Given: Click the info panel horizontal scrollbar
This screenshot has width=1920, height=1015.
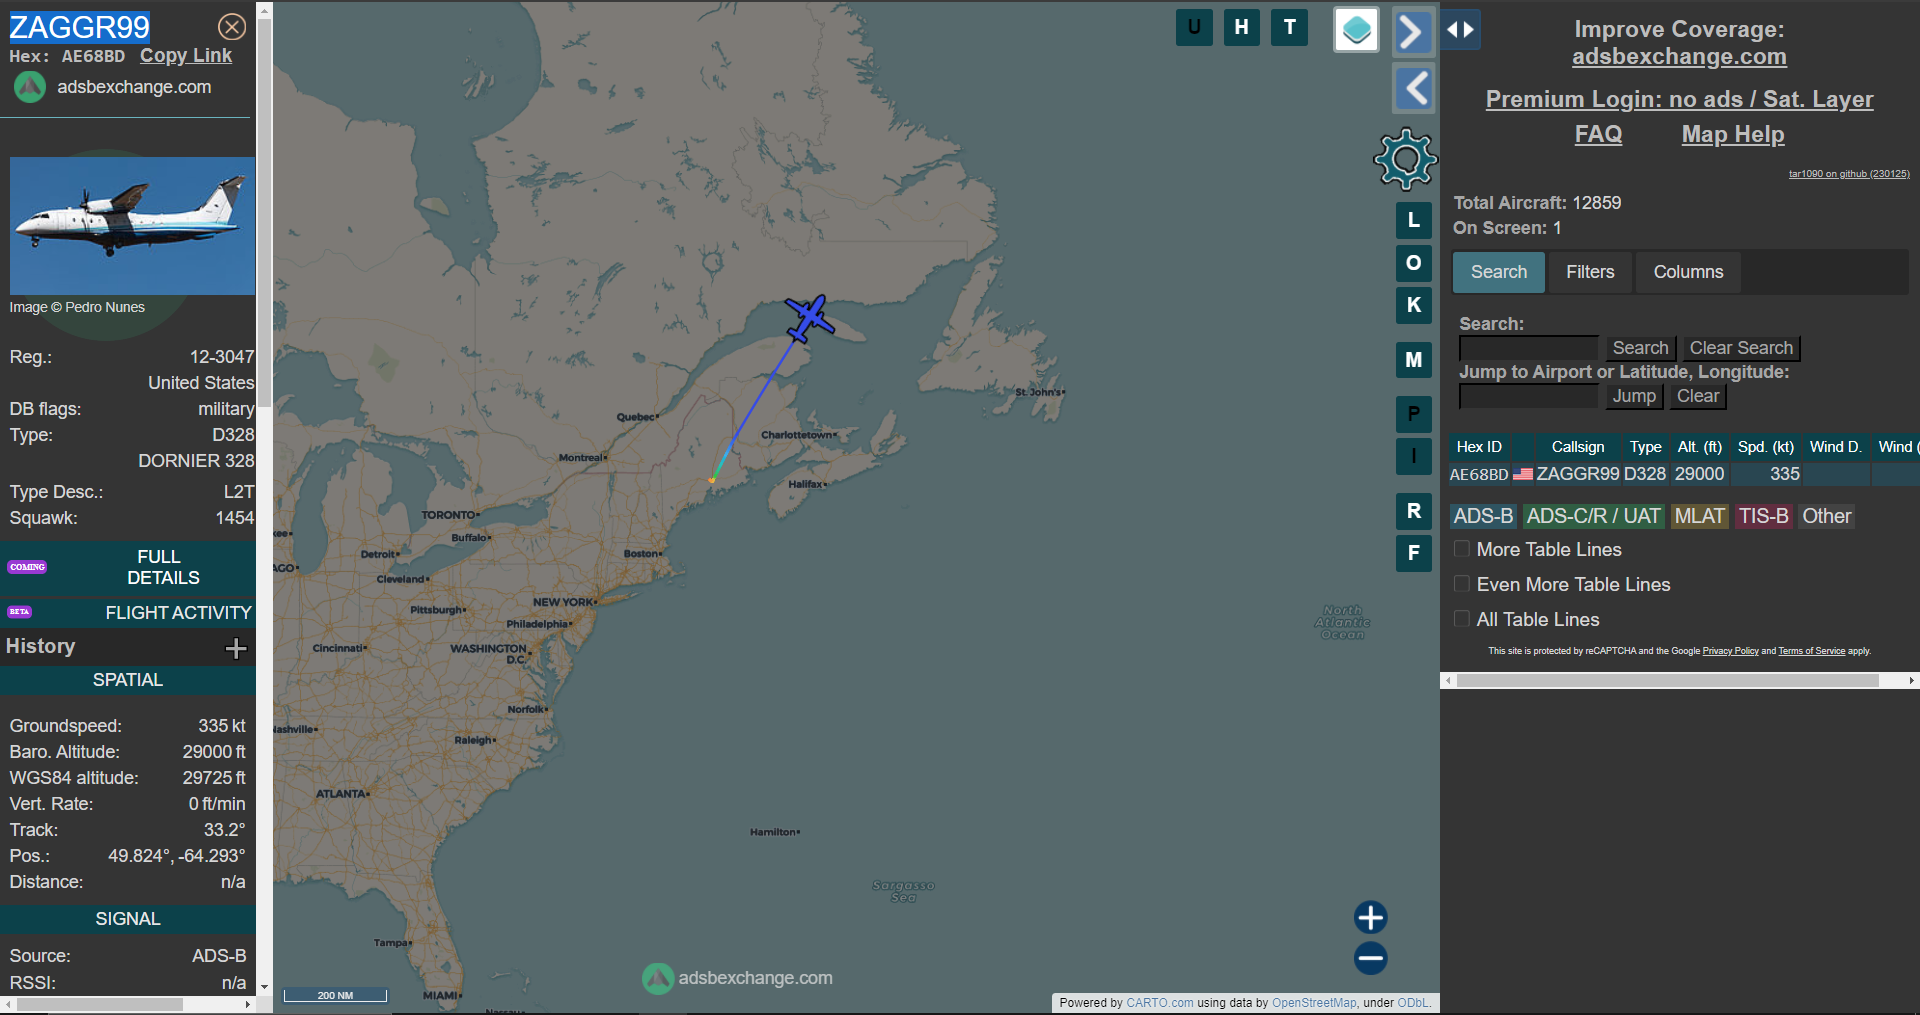Looking at the screenshot, I should (100, 1004).
